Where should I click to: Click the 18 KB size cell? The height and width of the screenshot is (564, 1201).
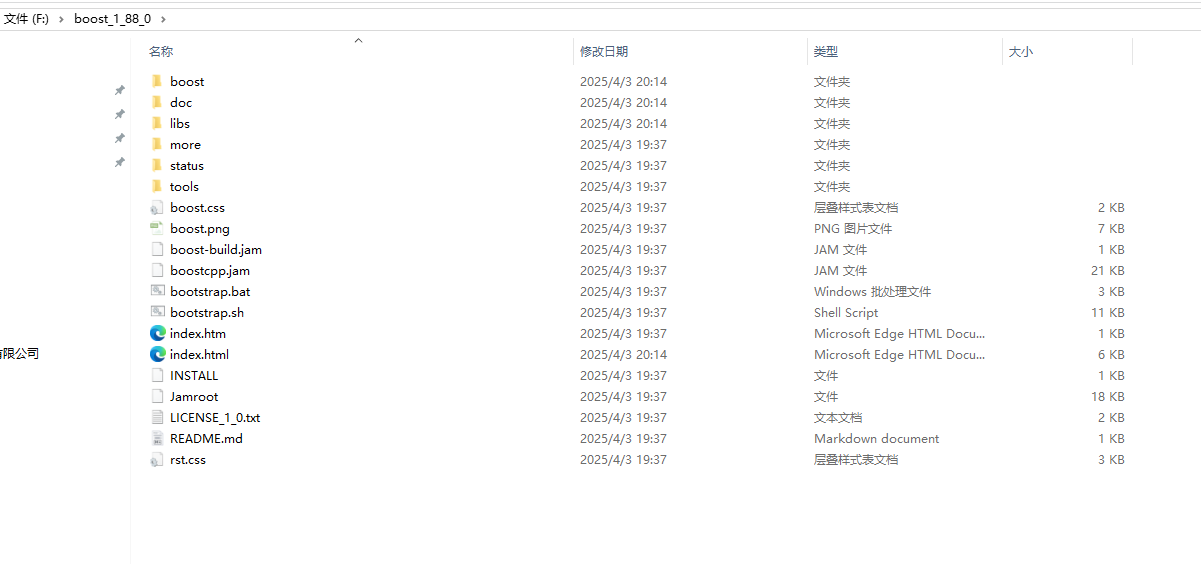coord(1107,397)
